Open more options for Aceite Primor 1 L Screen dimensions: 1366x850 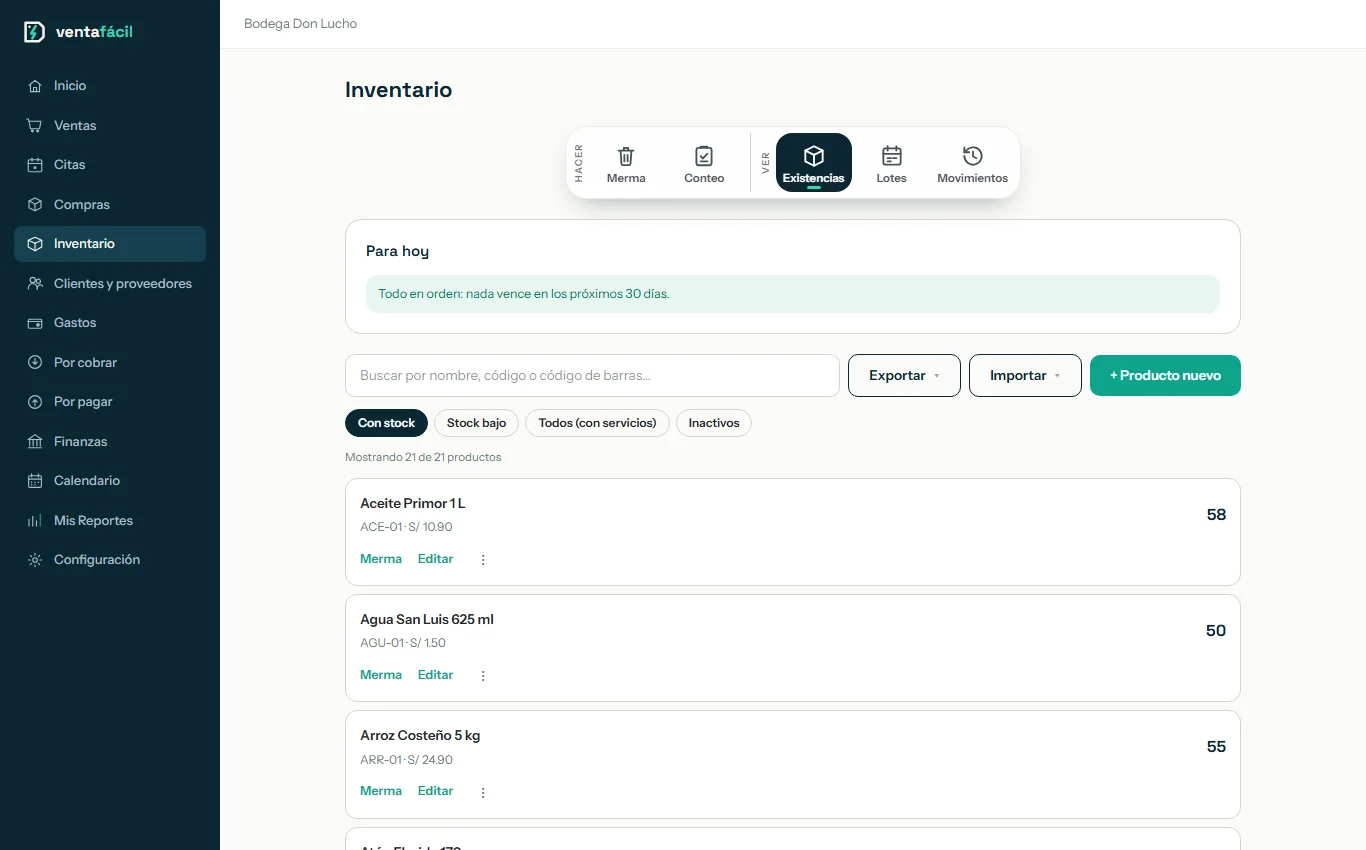click(x=483, y=560)
